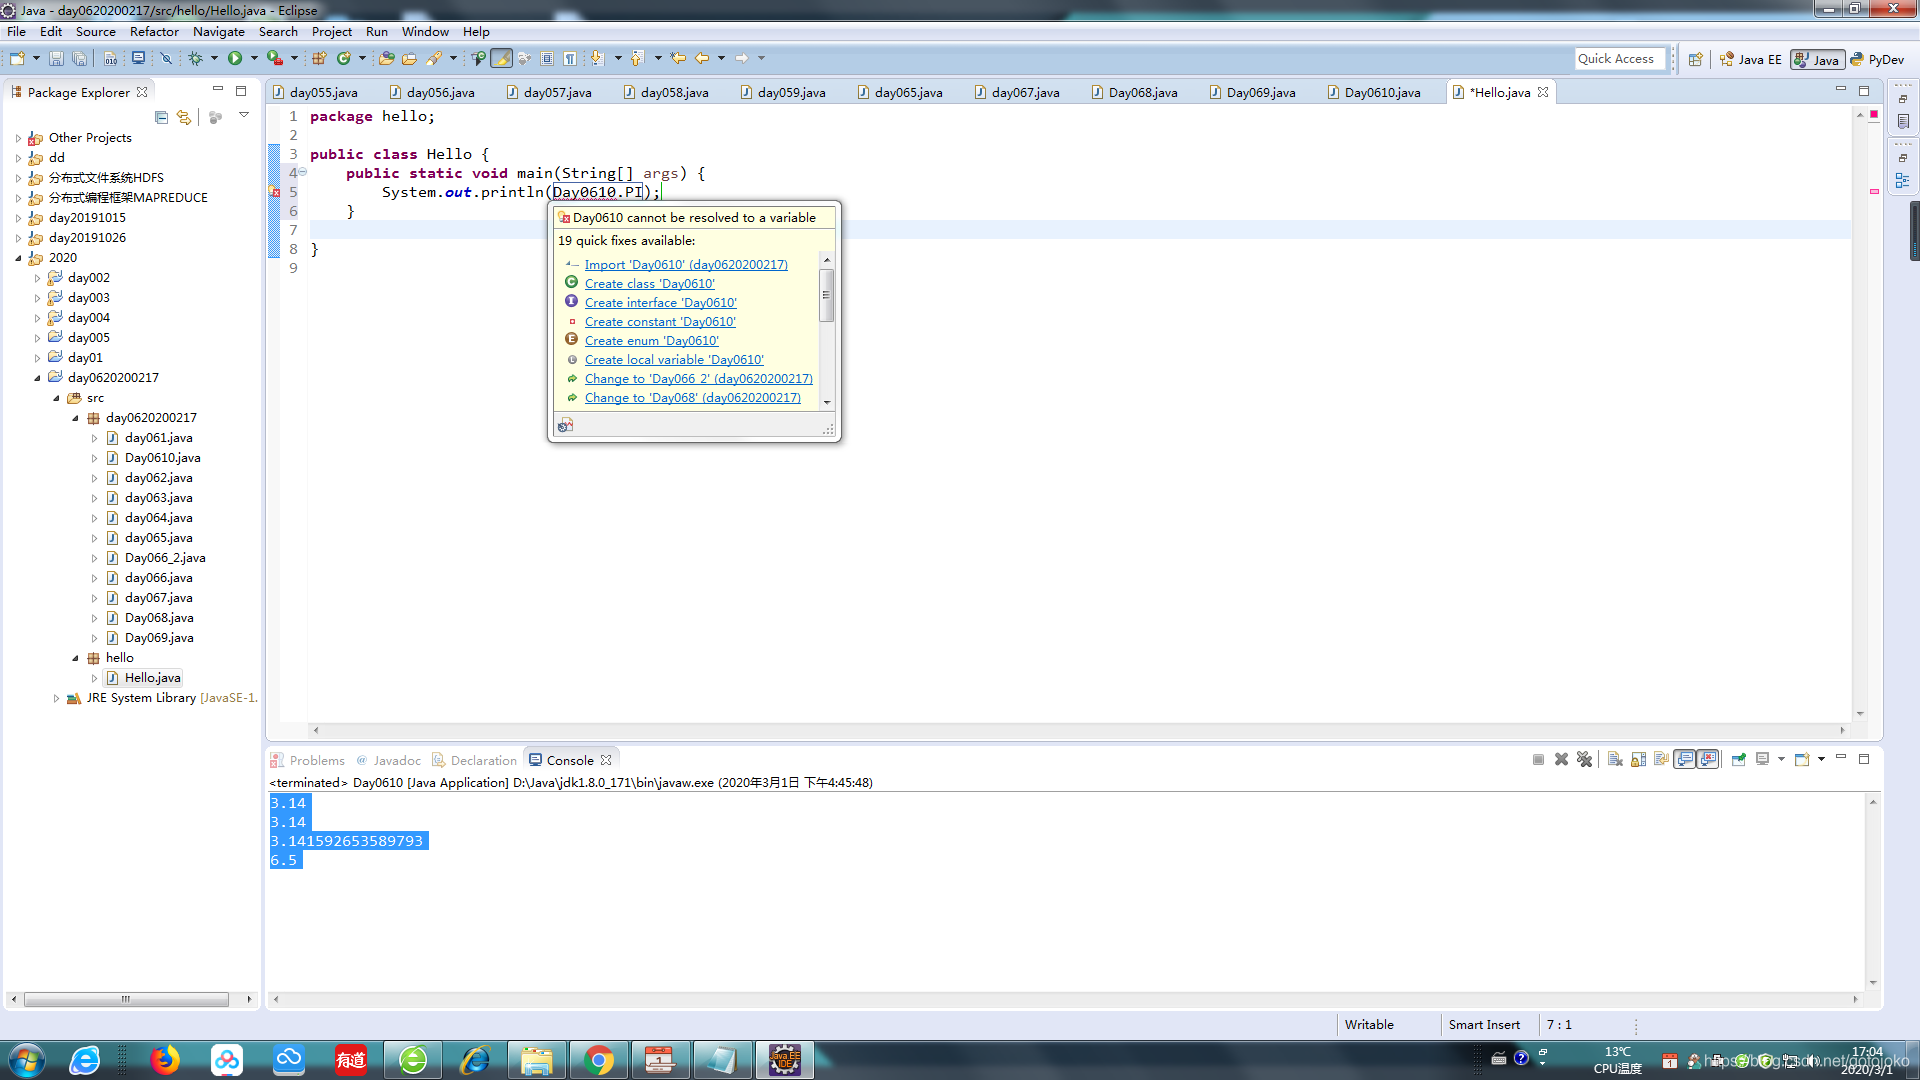1920x1080 pixels.
Task: Click Collapse All in Package Explorer
Action: point(161,117)
